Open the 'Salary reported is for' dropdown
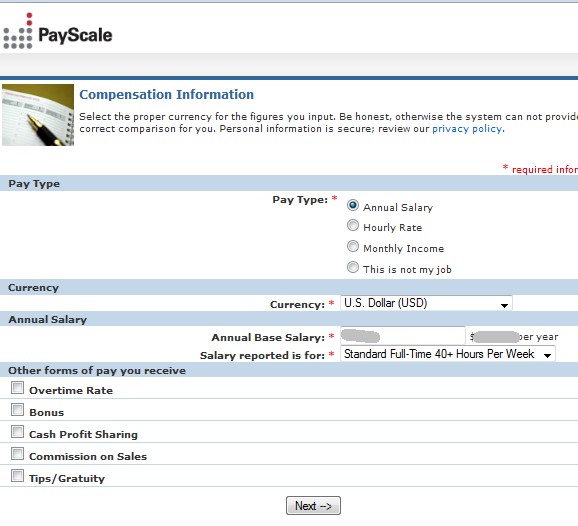 [448, 354]
